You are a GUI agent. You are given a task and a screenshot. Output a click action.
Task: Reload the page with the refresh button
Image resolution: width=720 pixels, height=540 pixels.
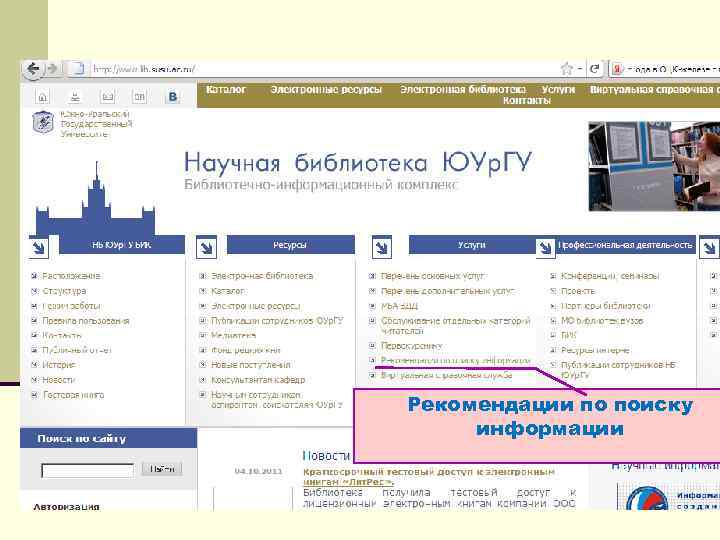click(x=595, y=69)
